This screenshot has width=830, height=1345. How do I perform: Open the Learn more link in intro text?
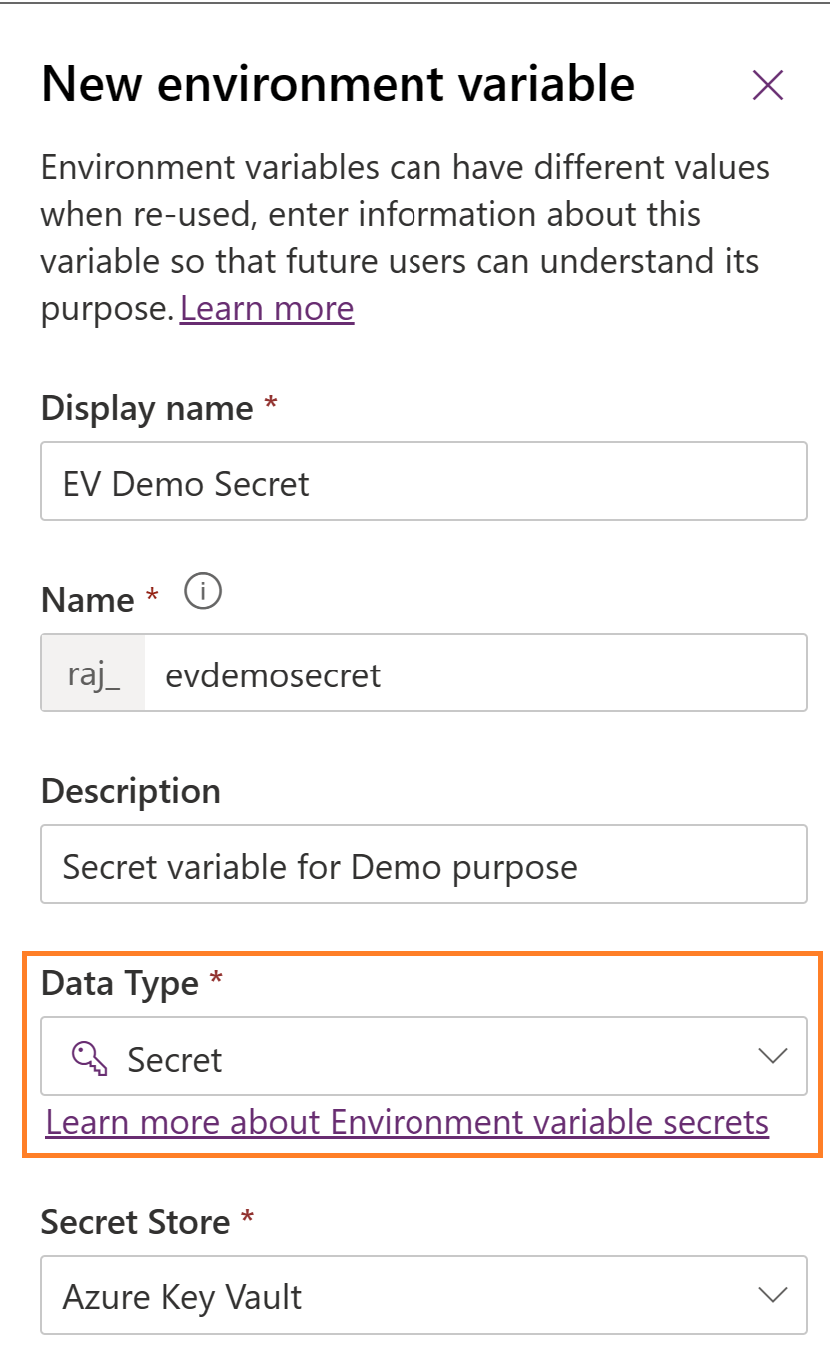(x=267, y=308)
